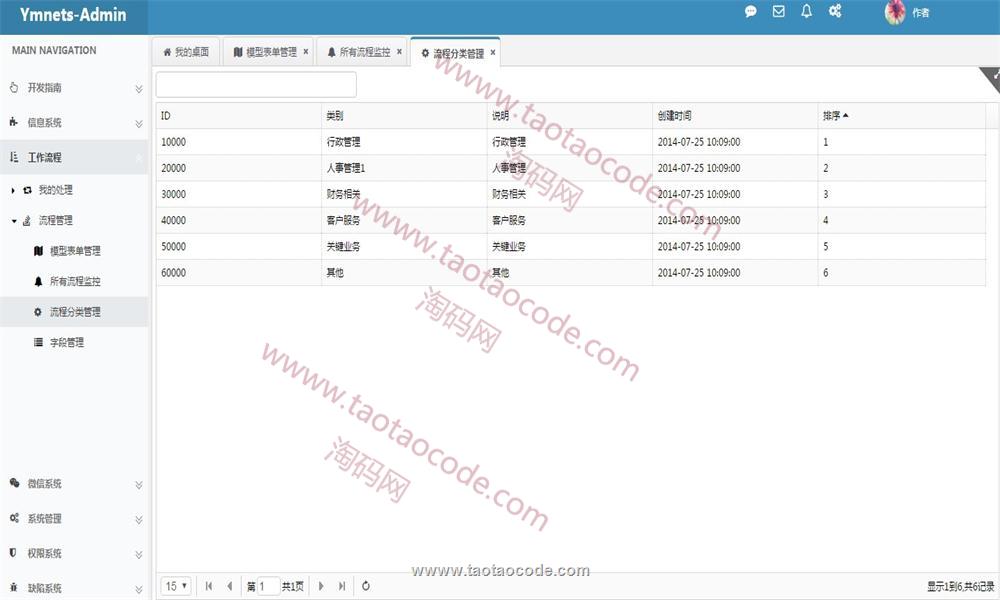Open the page size dropdown showing 15
1000x600 pixels.
[177, 586]
